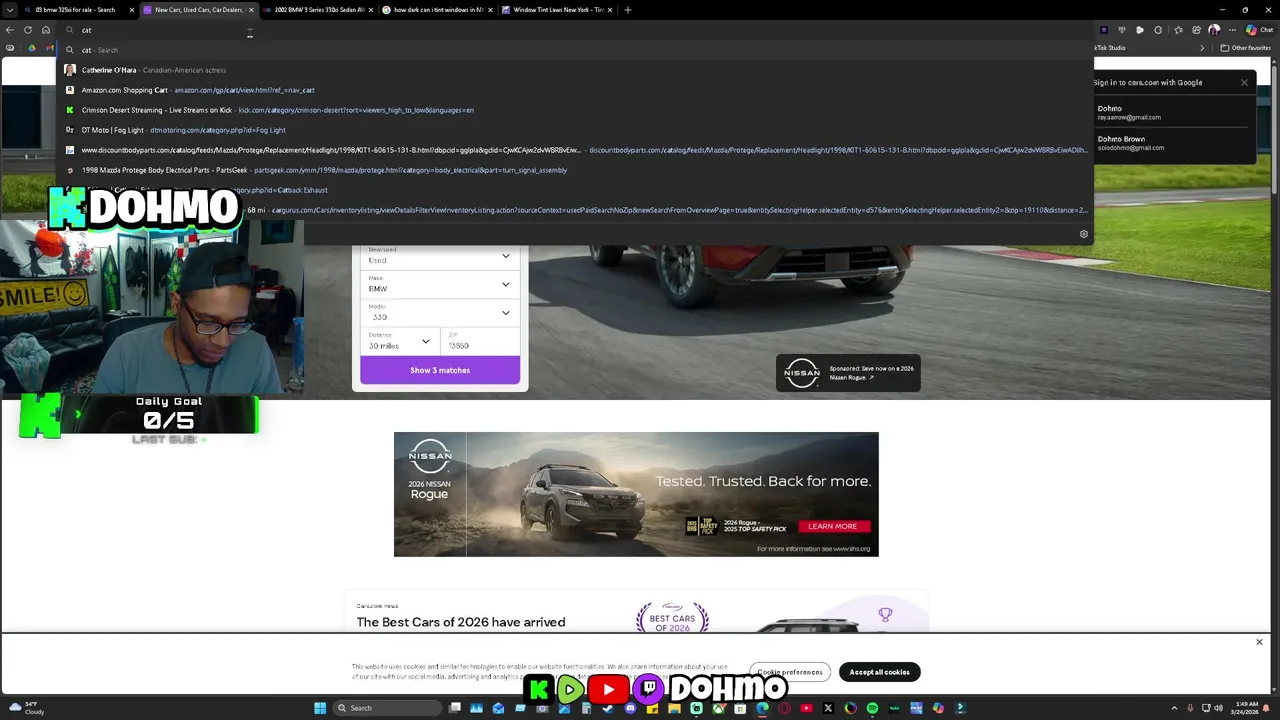Open the browser home icon
The height and width of the screenshot is (720, 1280).
click(x=46, y=30)
